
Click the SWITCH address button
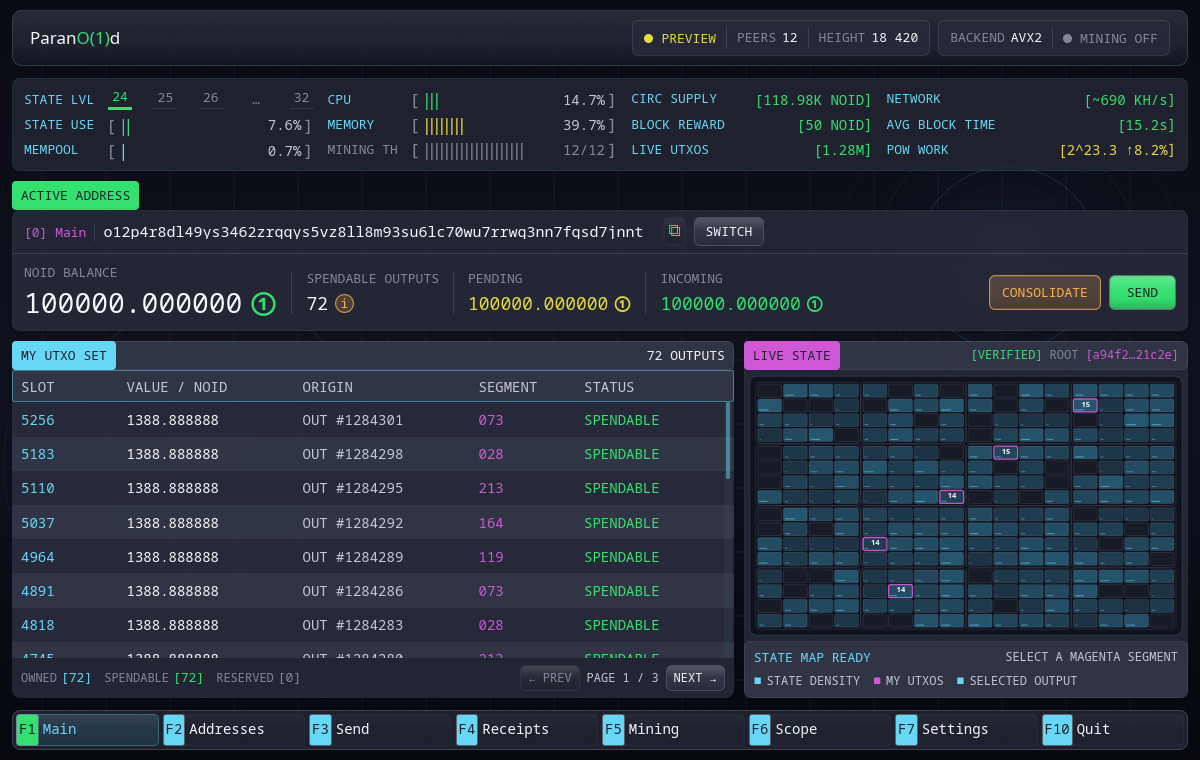[x=729, y=231]
